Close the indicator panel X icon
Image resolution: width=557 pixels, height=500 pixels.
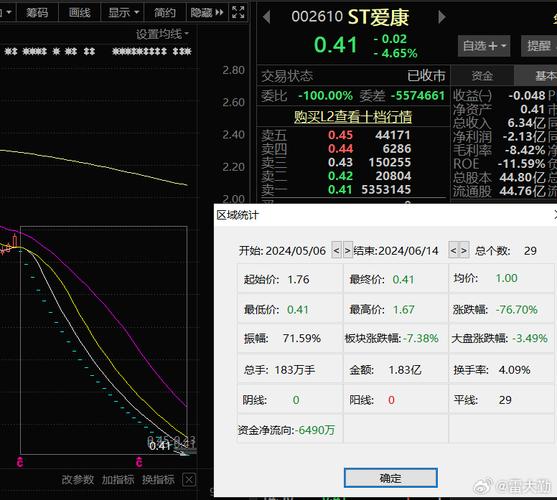tap(189, 480)
